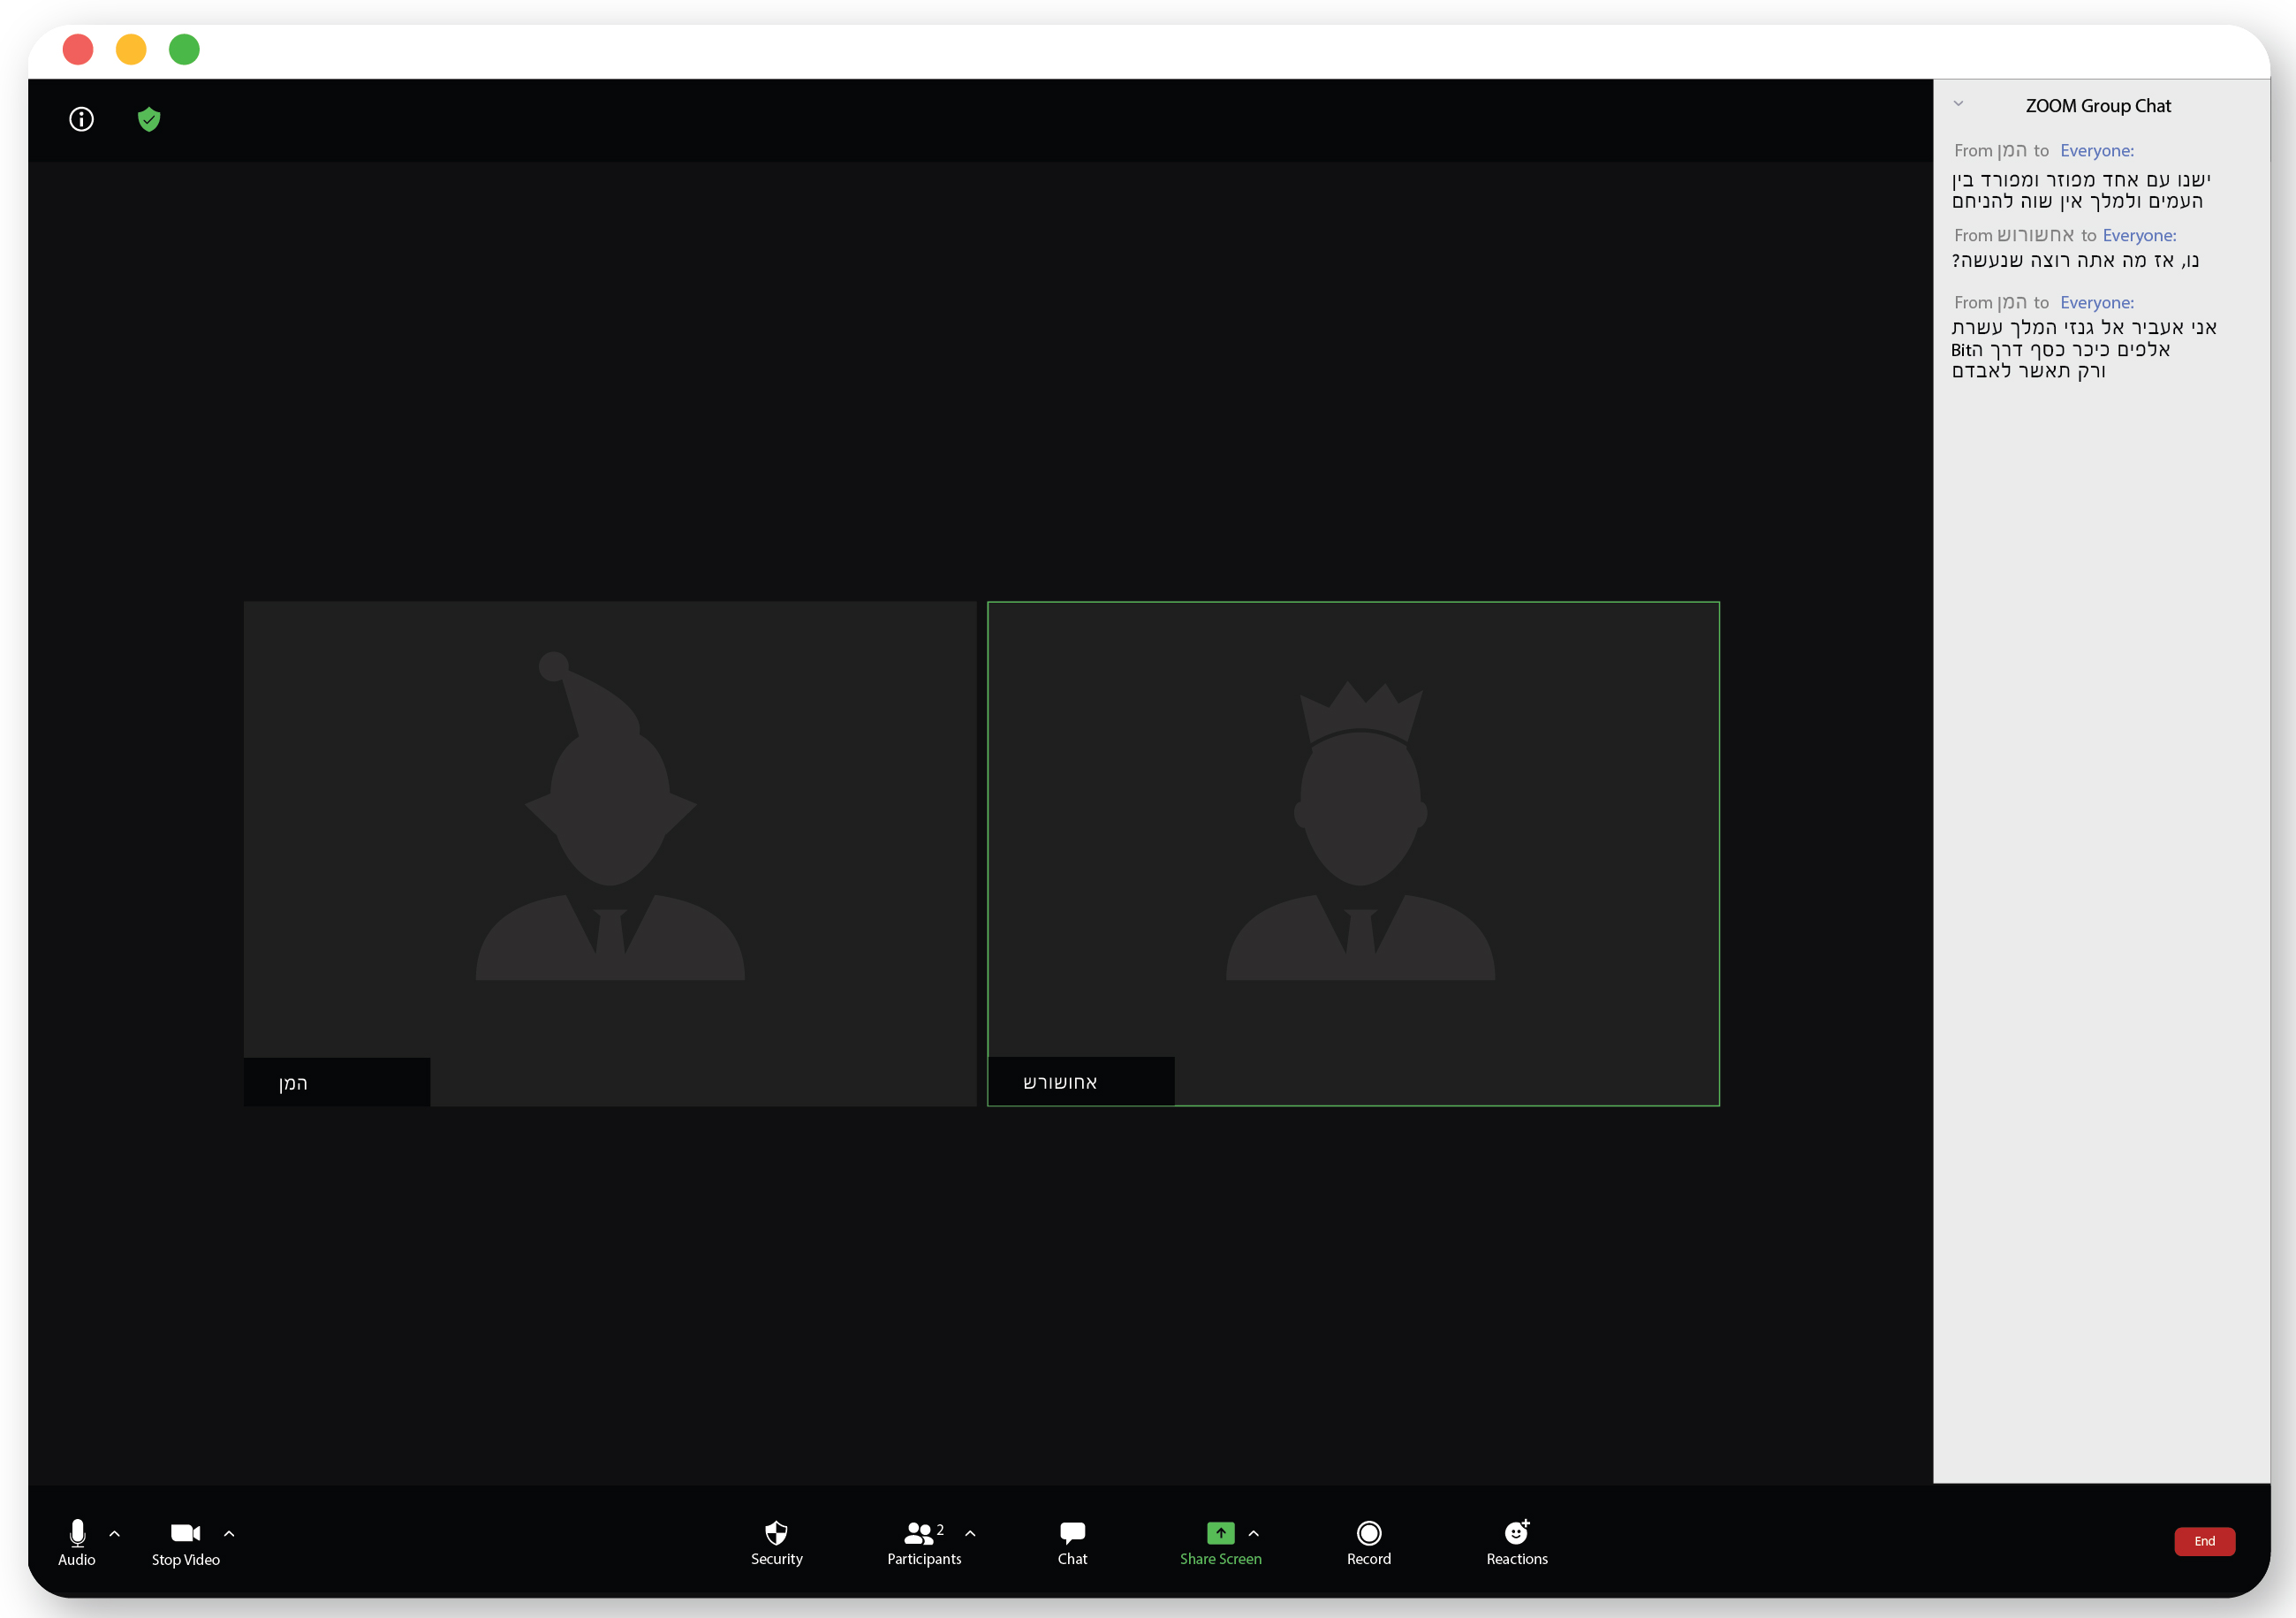Toggle the Chat panel
2296x1618 pixels.
click(x=1072, y=1541)
